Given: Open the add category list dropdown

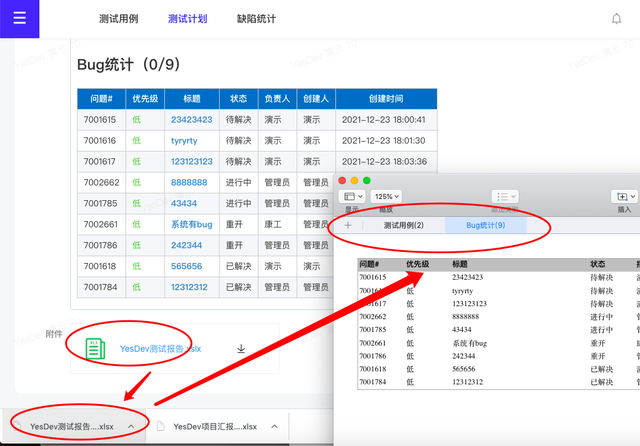Looking at the screenshot, I should [x=505, y=197].
